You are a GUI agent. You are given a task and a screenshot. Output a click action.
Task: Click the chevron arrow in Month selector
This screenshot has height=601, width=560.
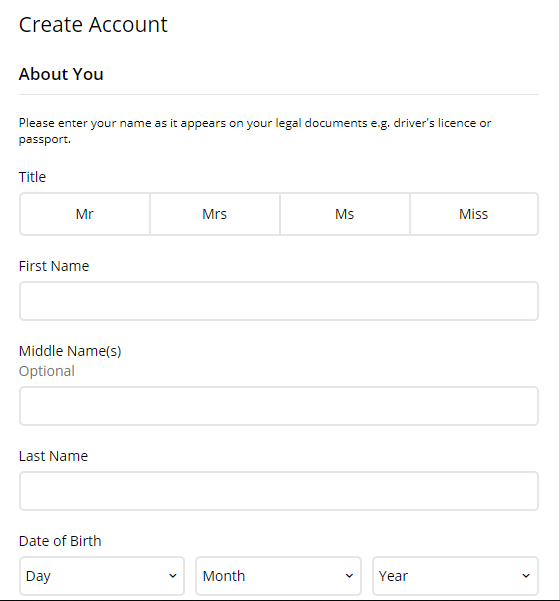(349, 576)
